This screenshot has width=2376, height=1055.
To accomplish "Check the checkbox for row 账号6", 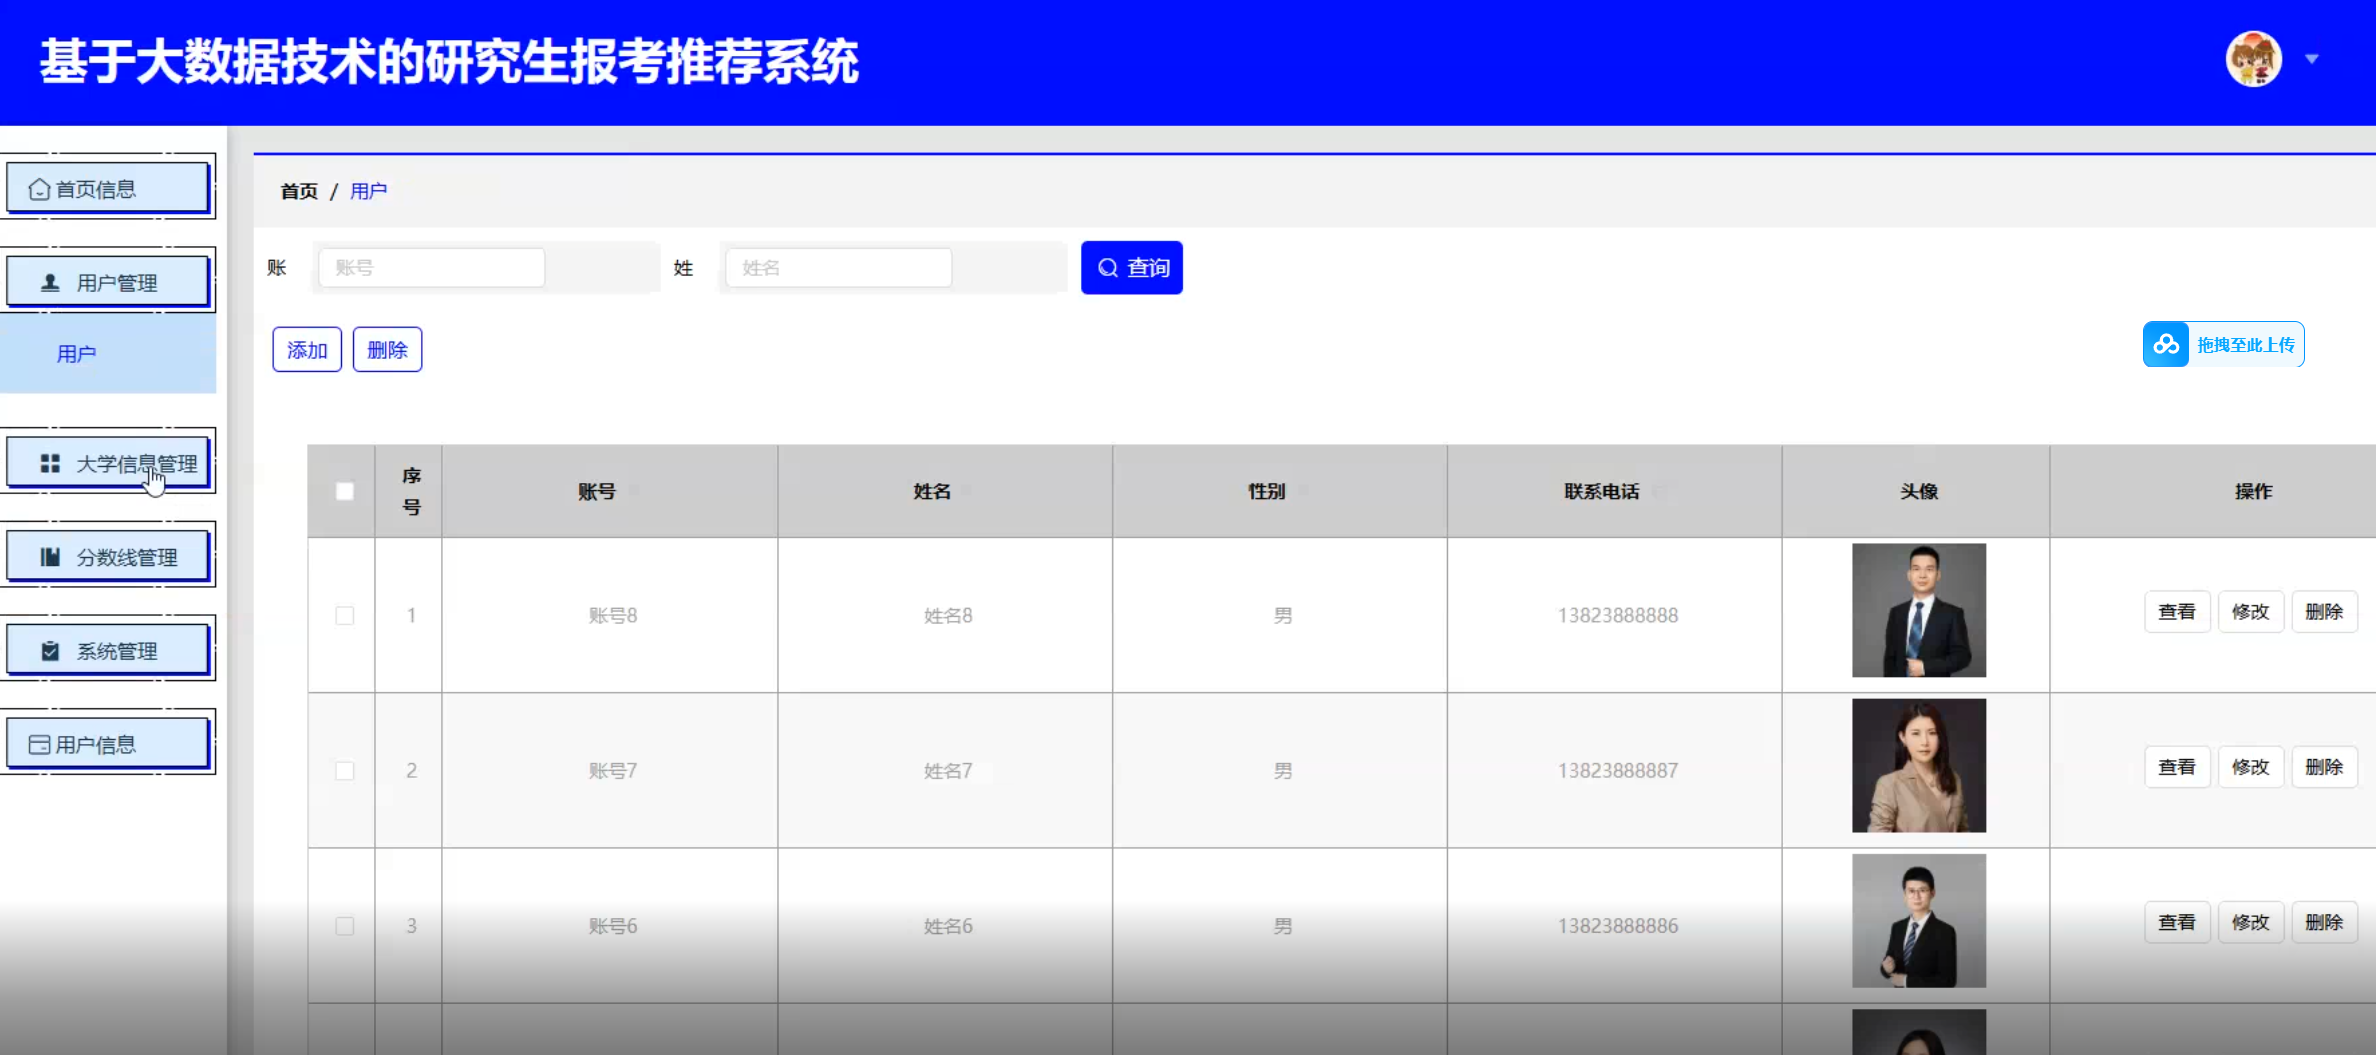I will [345, 926].
